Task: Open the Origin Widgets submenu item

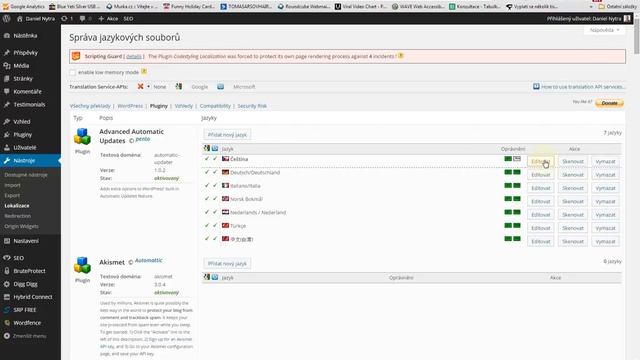Action: (21, 226)
